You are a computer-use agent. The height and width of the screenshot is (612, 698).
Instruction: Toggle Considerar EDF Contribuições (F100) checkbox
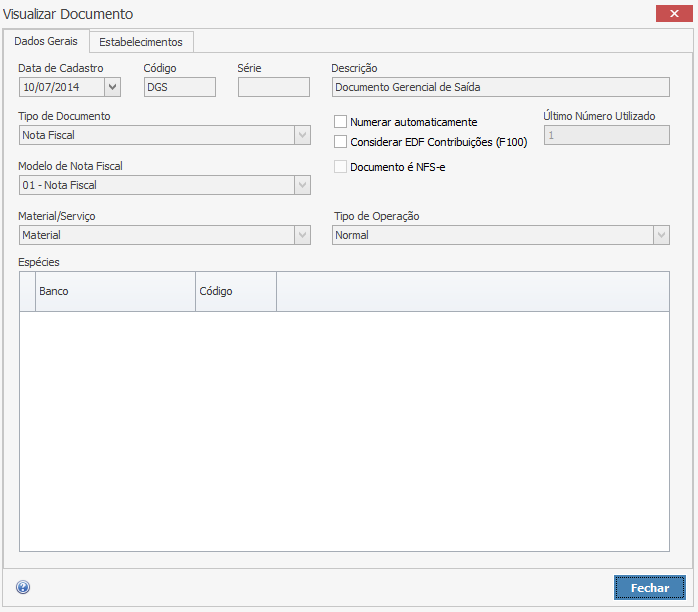pos(341,142)
